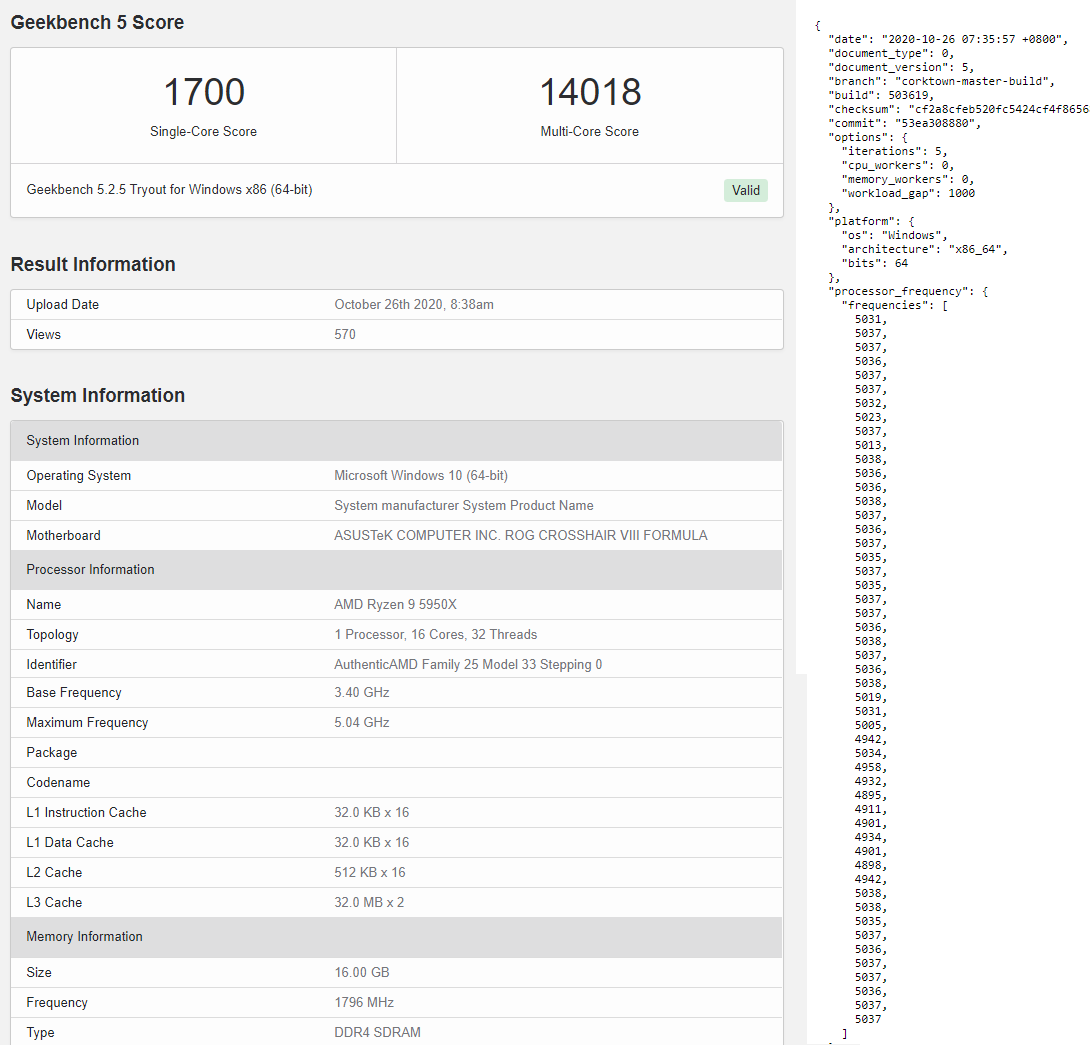Click the Views label
Image resolution: width=1090 pixels, height=1045 pixels.
(44, 334)
